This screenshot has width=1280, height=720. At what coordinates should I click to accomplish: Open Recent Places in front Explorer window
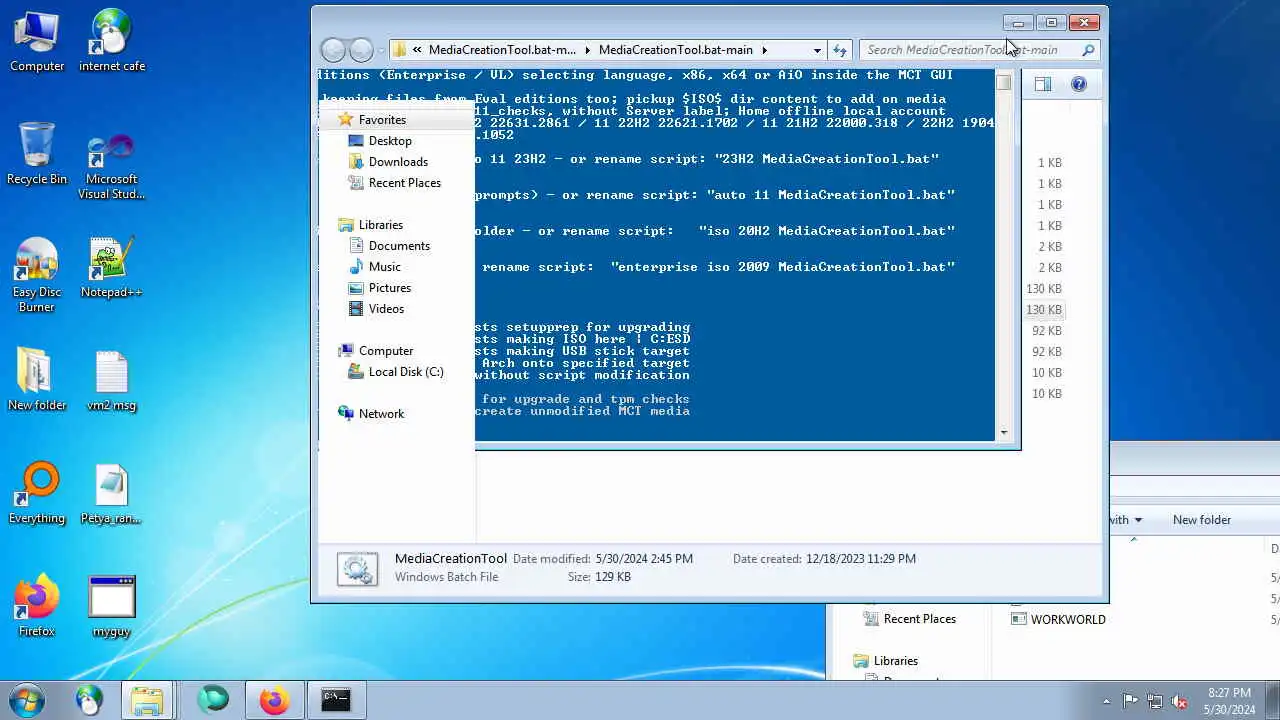click(404, 183)
